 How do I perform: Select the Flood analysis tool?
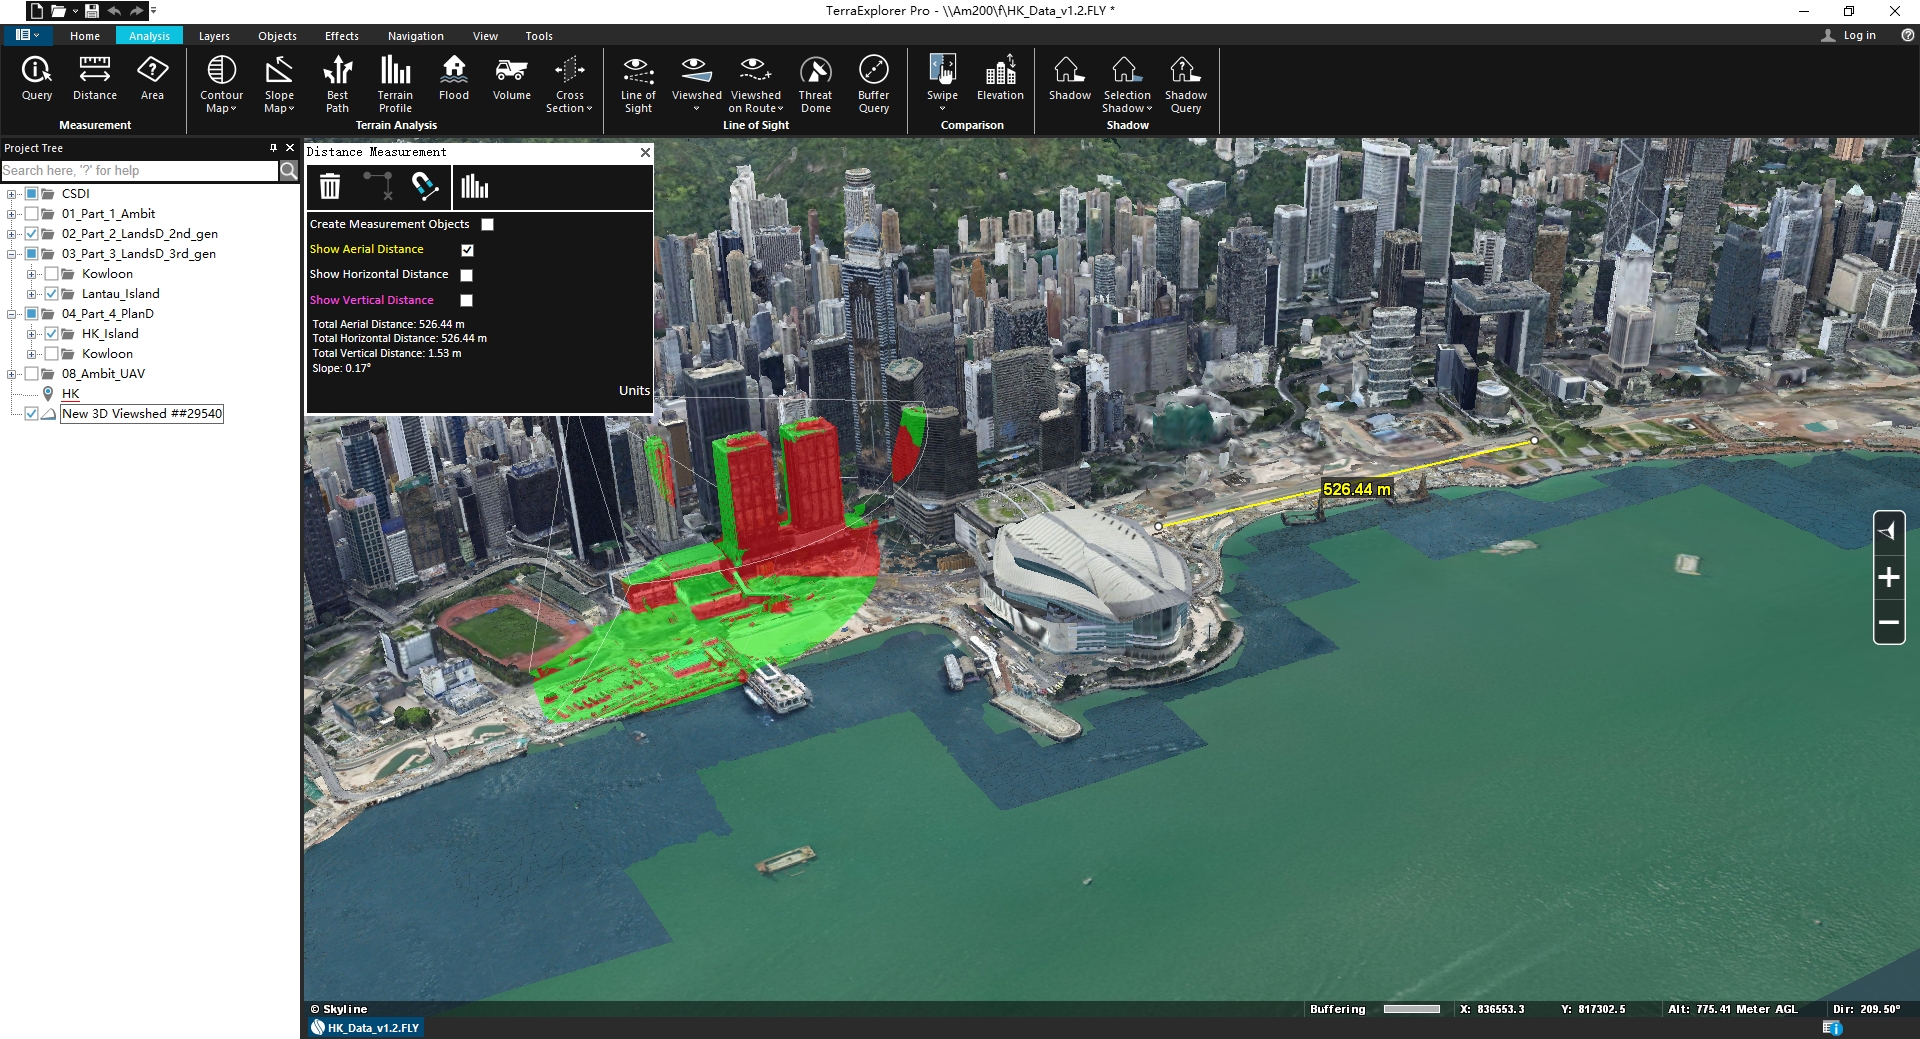[x=453, y=79]
